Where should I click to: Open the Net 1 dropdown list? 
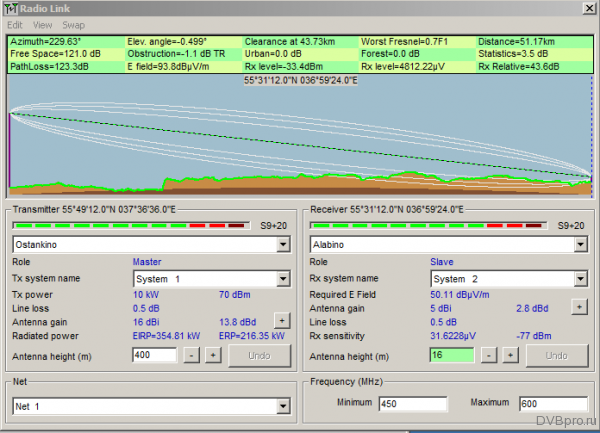click(282, 407)
